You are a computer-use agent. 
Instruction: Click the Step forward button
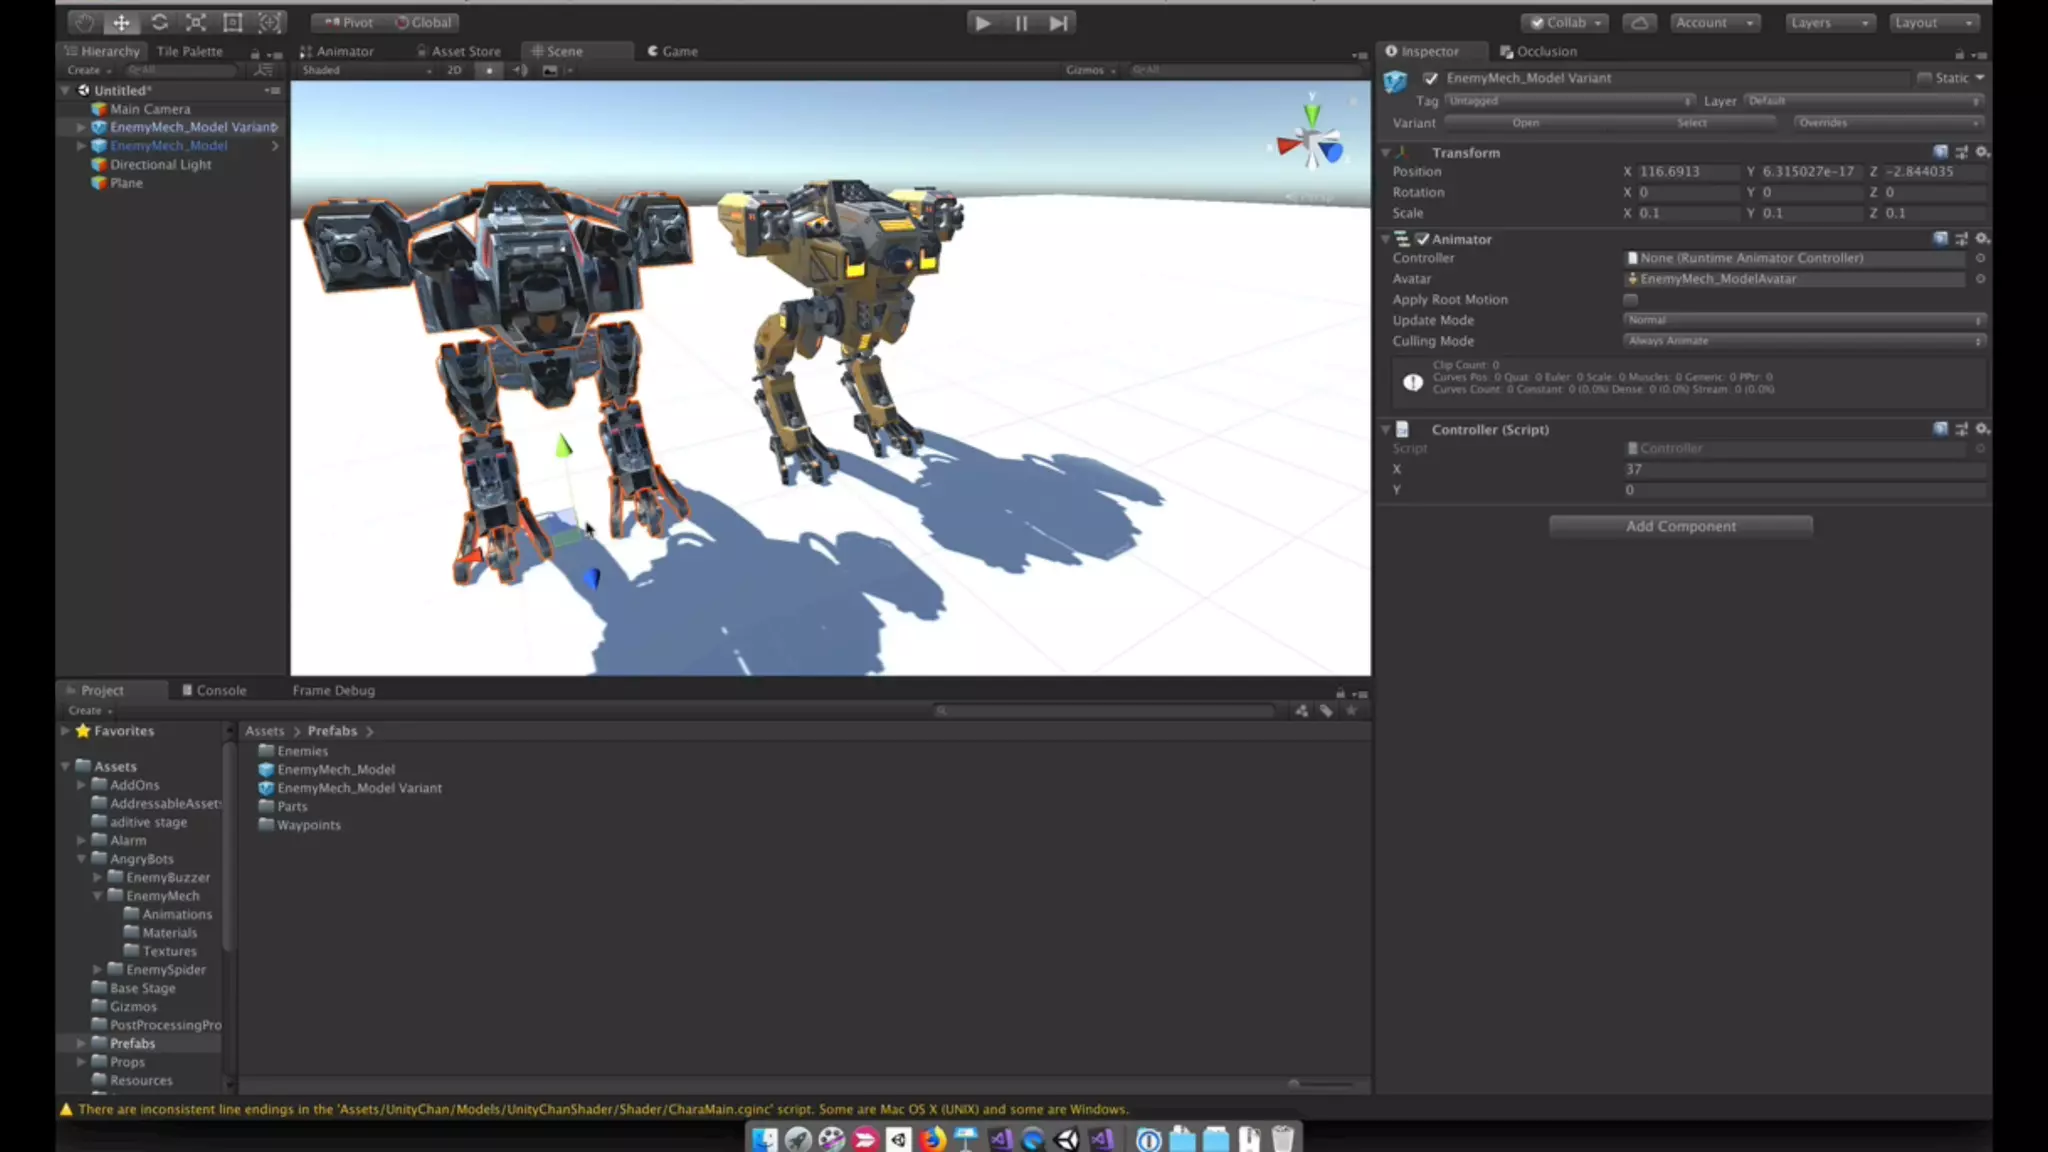(x=1058, y=22)
